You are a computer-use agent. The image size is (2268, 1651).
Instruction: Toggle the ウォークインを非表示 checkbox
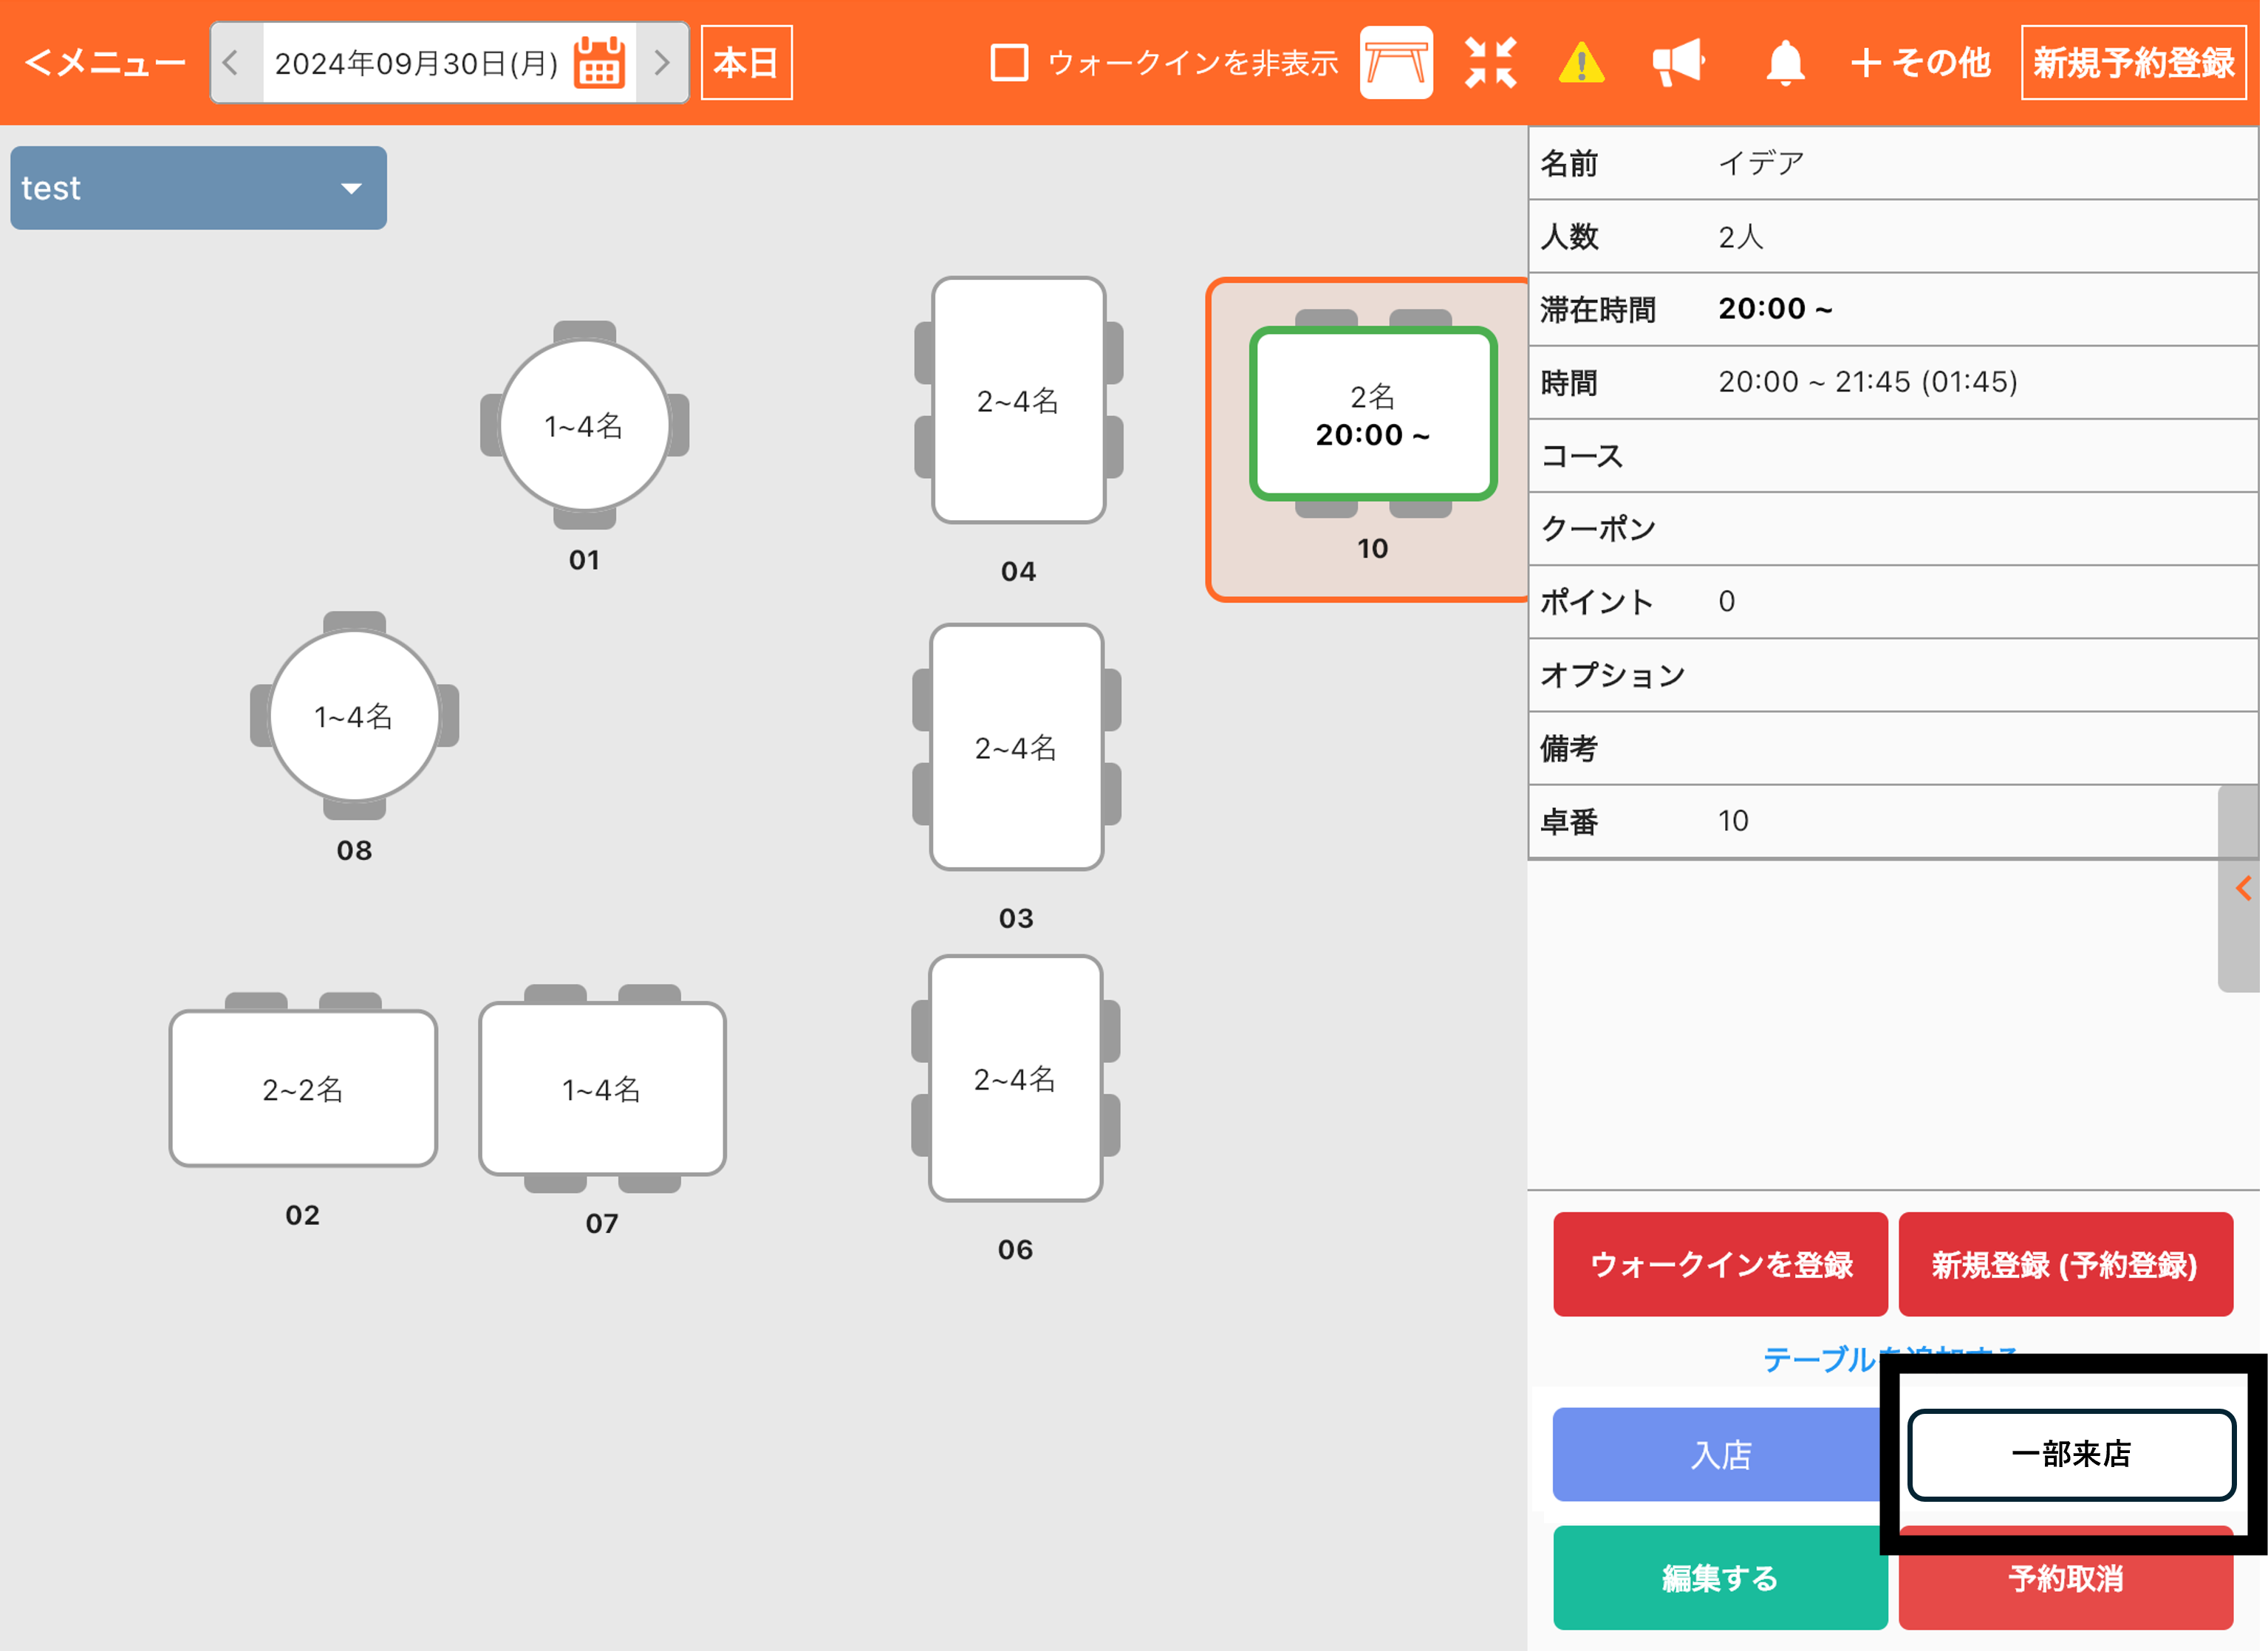(x=1009, y=63)
